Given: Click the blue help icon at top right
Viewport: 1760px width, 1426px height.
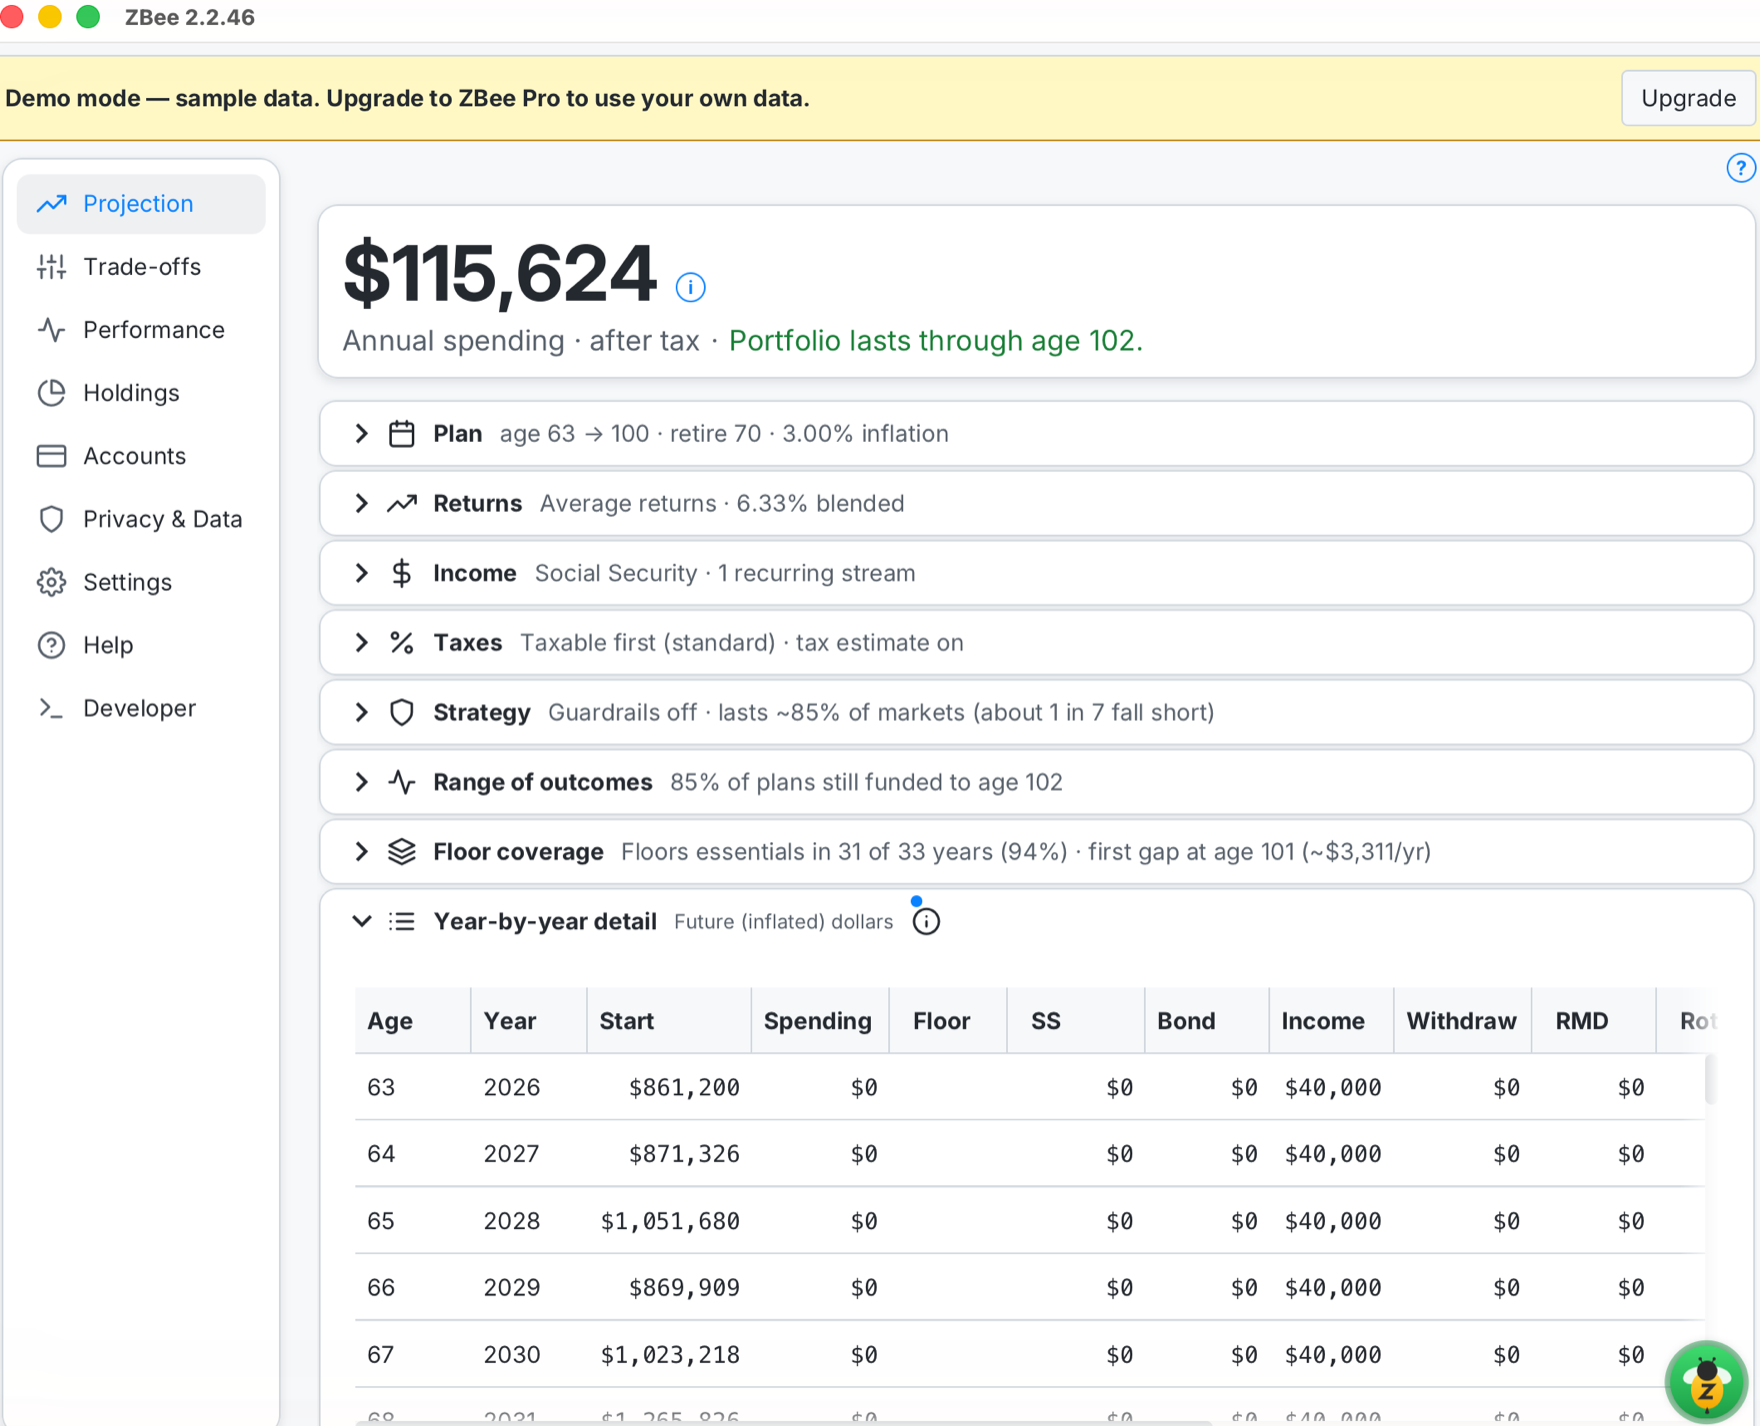Looking at the screenshot, I should point(1740,168).
